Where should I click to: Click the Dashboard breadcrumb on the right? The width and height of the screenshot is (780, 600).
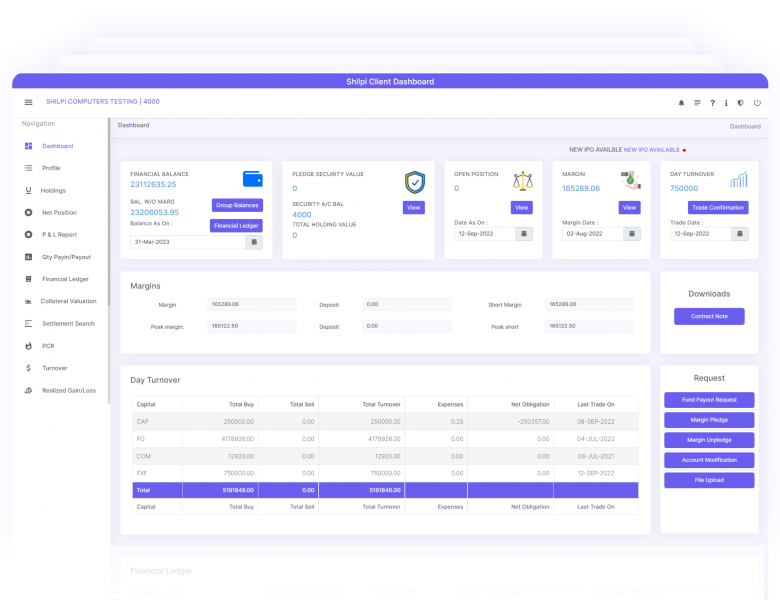[745, 126]
